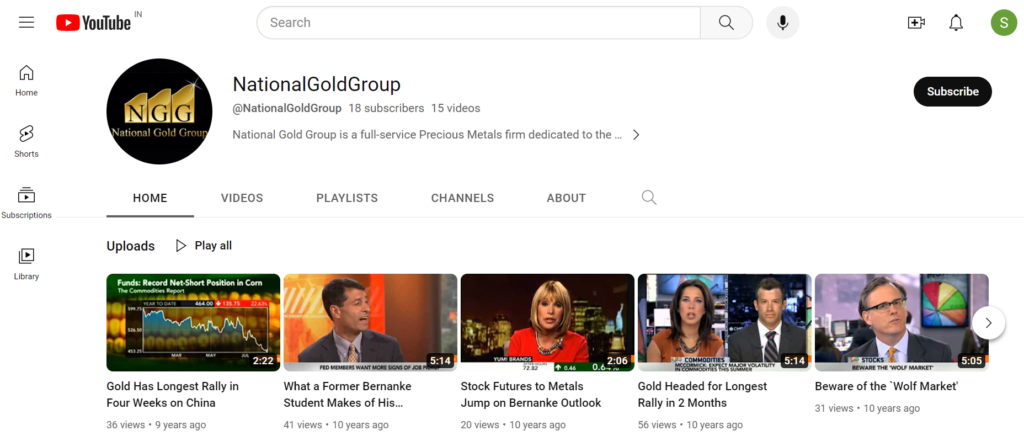Open Gold Headed for Longest Rally thumbnail
Viewport: 1024px width, 436px height.
pyautogui.click(x=724, y=322)
